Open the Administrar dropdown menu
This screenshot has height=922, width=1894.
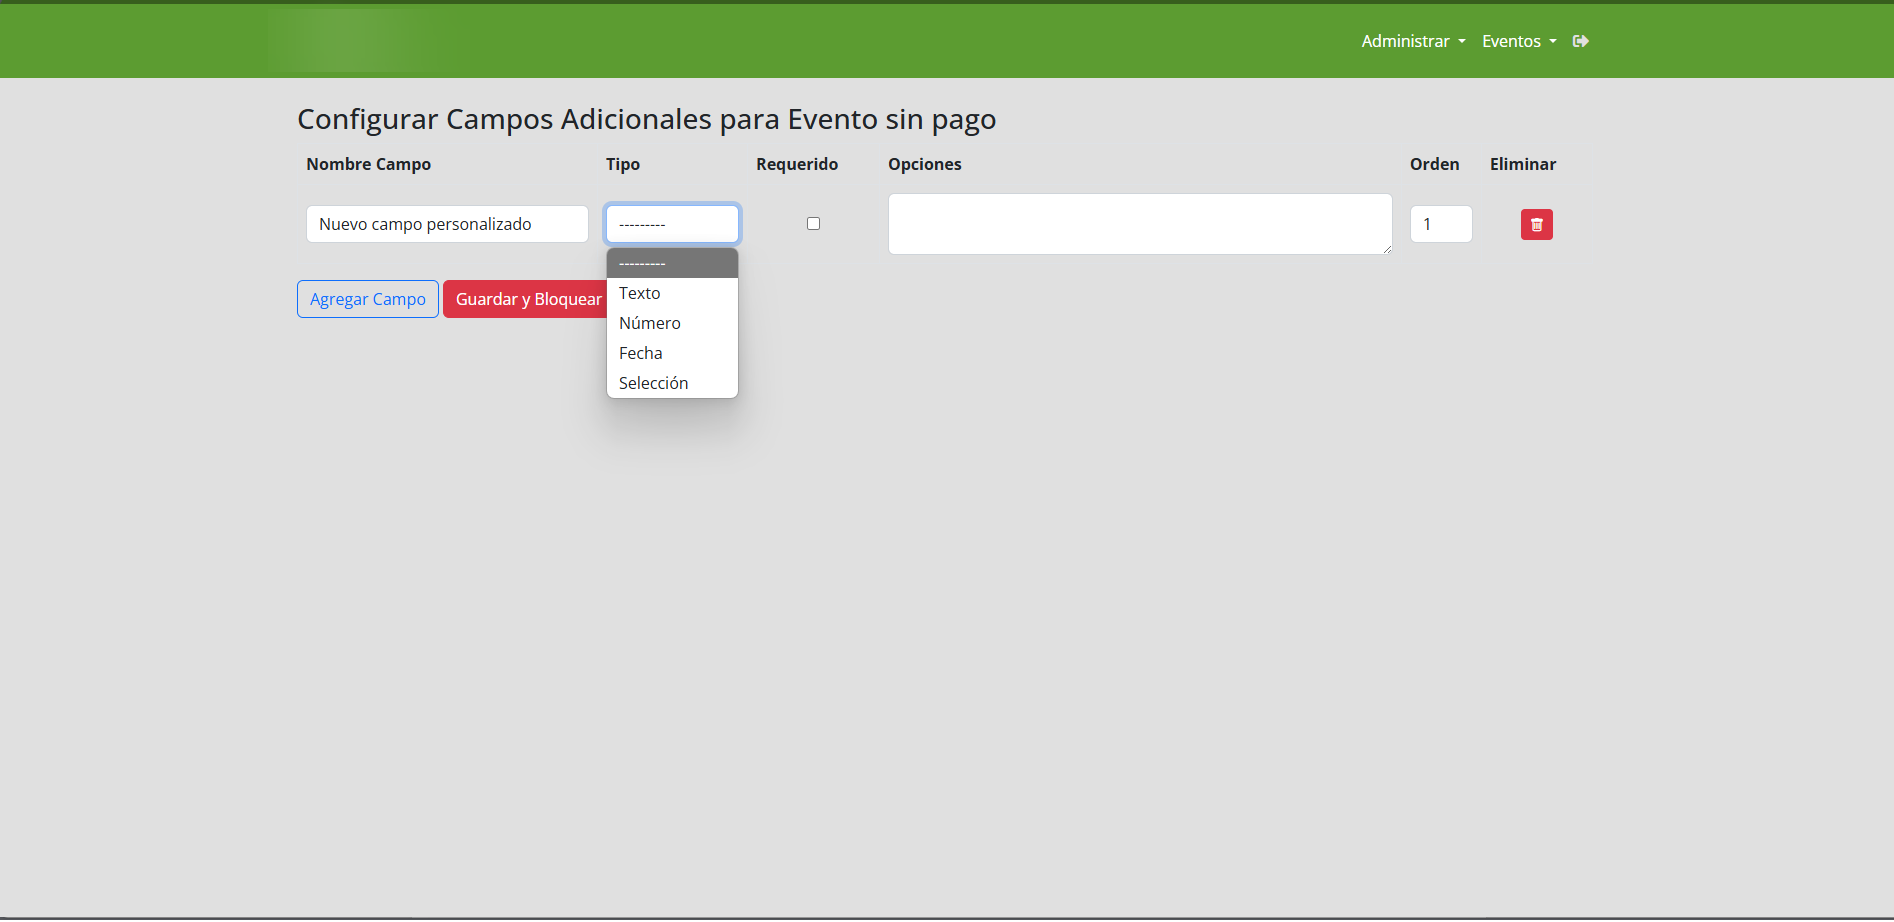click(1412, 41)
